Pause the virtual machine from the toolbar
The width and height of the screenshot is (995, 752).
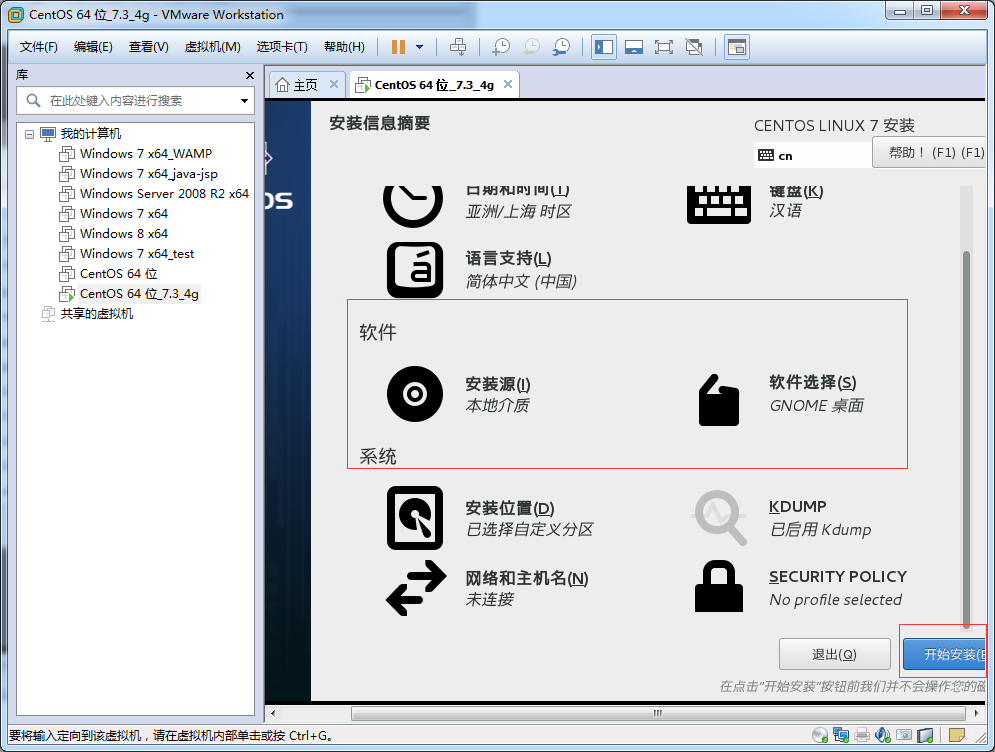click(398, 47)
